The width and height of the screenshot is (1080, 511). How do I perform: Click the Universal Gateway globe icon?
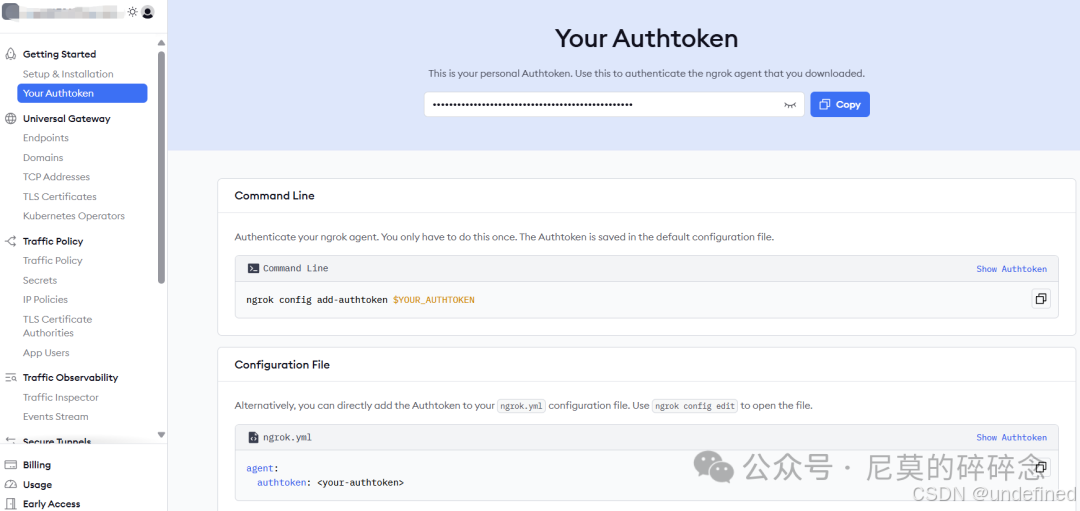[10, 118]
